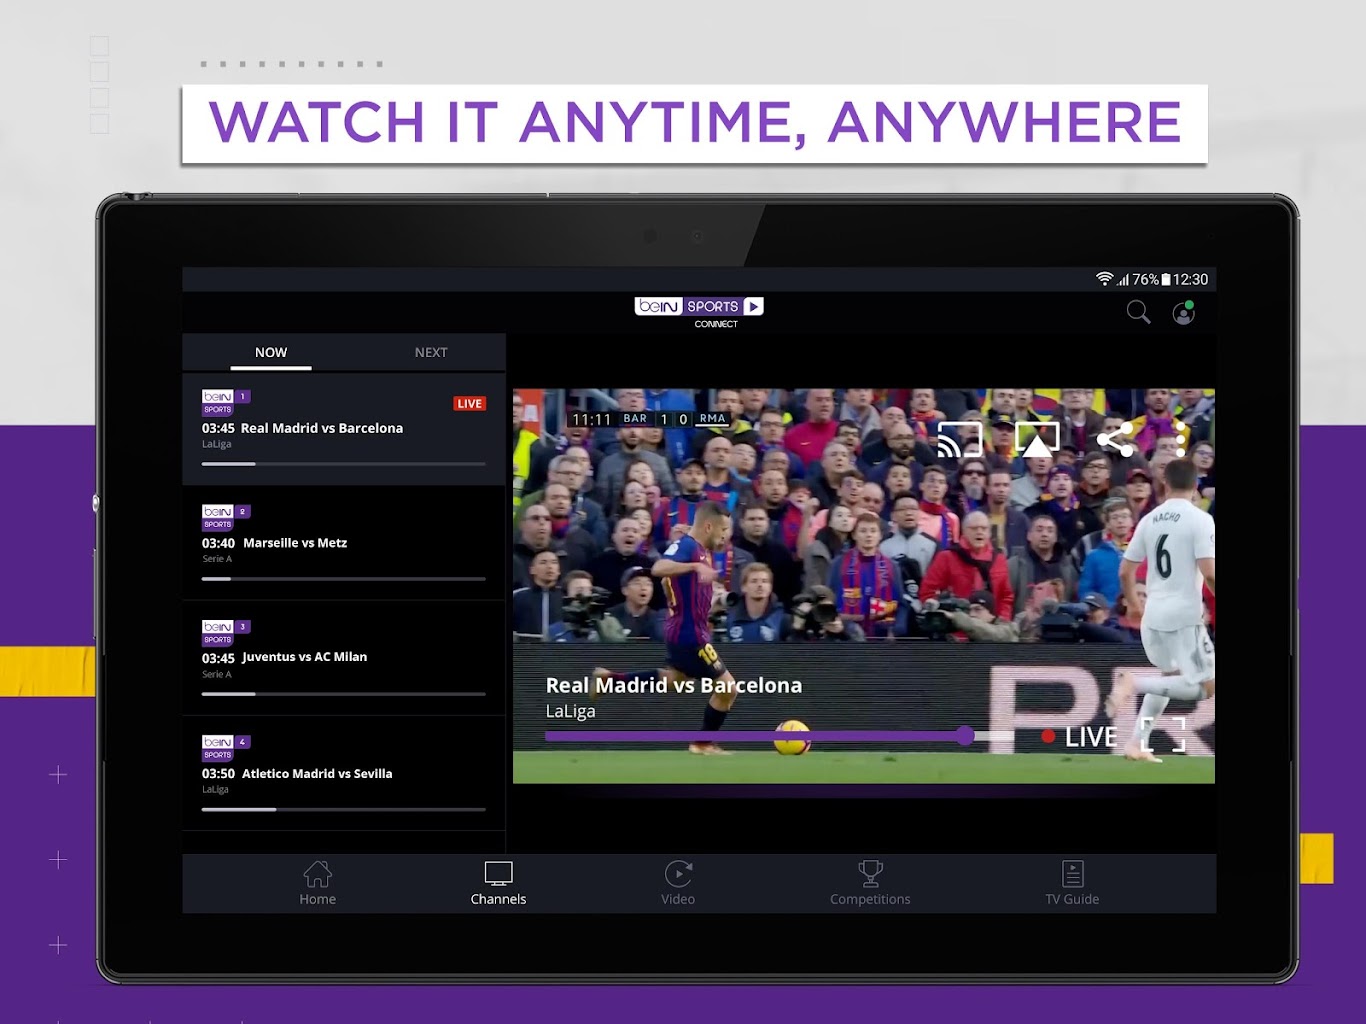Click the beIN SPORTS 2 channel logo
Image resolution: width=1366 pixels, height=1024 pixels.
pyautogui.click(x=226, y=517)
